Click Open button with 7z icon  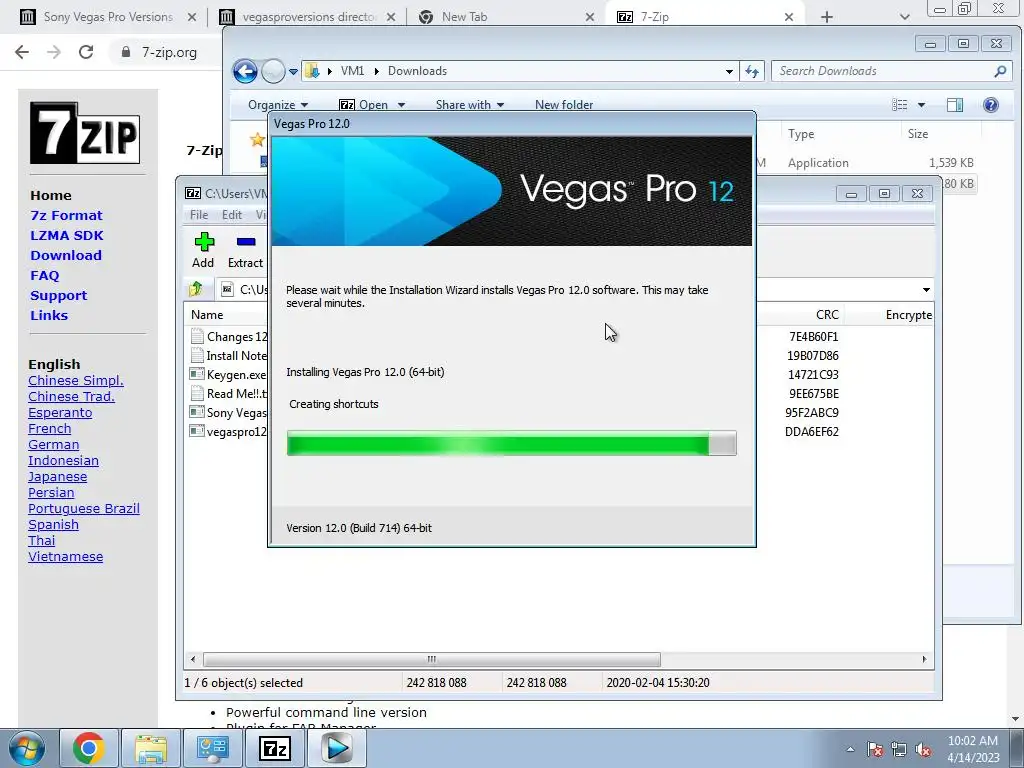[x=364, y=104]
